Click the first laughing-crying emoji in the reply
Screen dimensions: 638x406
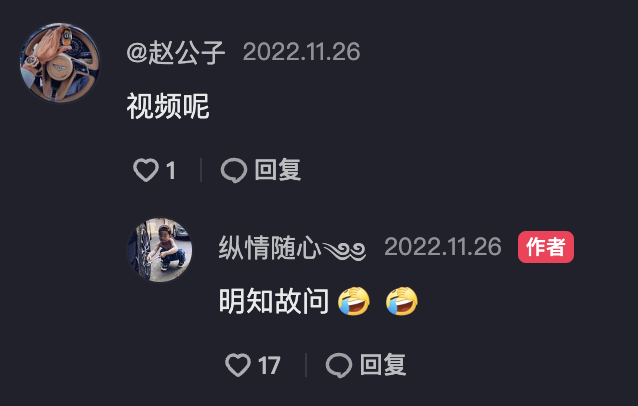tap(354, 301)
